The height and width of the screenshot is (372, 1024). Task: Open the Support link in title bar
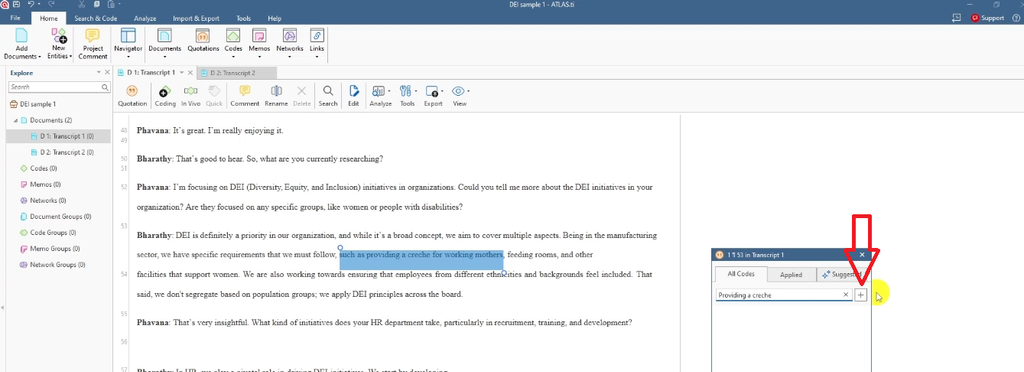(x=987, y=18)
